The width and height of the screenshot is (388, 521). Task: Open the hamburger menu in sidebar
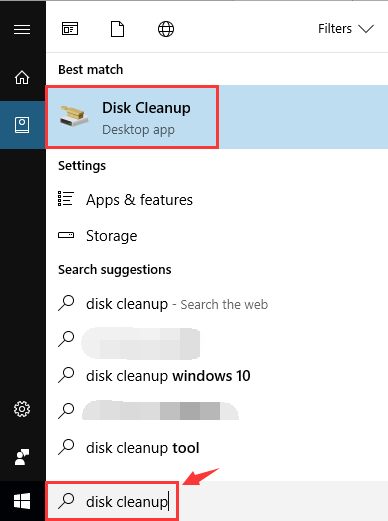coord(22,29)
